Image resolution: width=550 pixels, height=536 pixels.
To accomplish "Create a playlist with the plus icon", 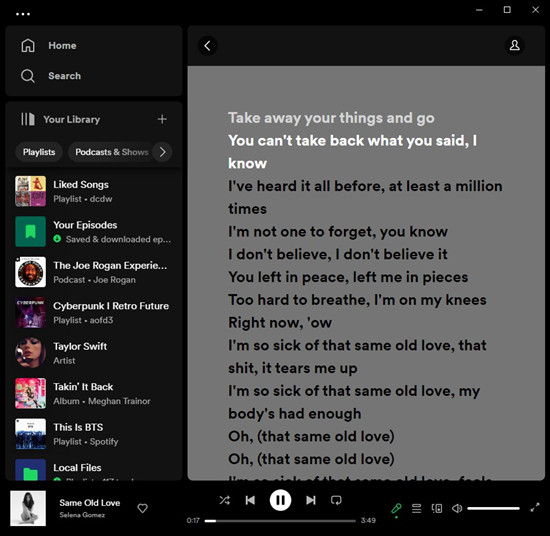I will [x=162, y=119].
